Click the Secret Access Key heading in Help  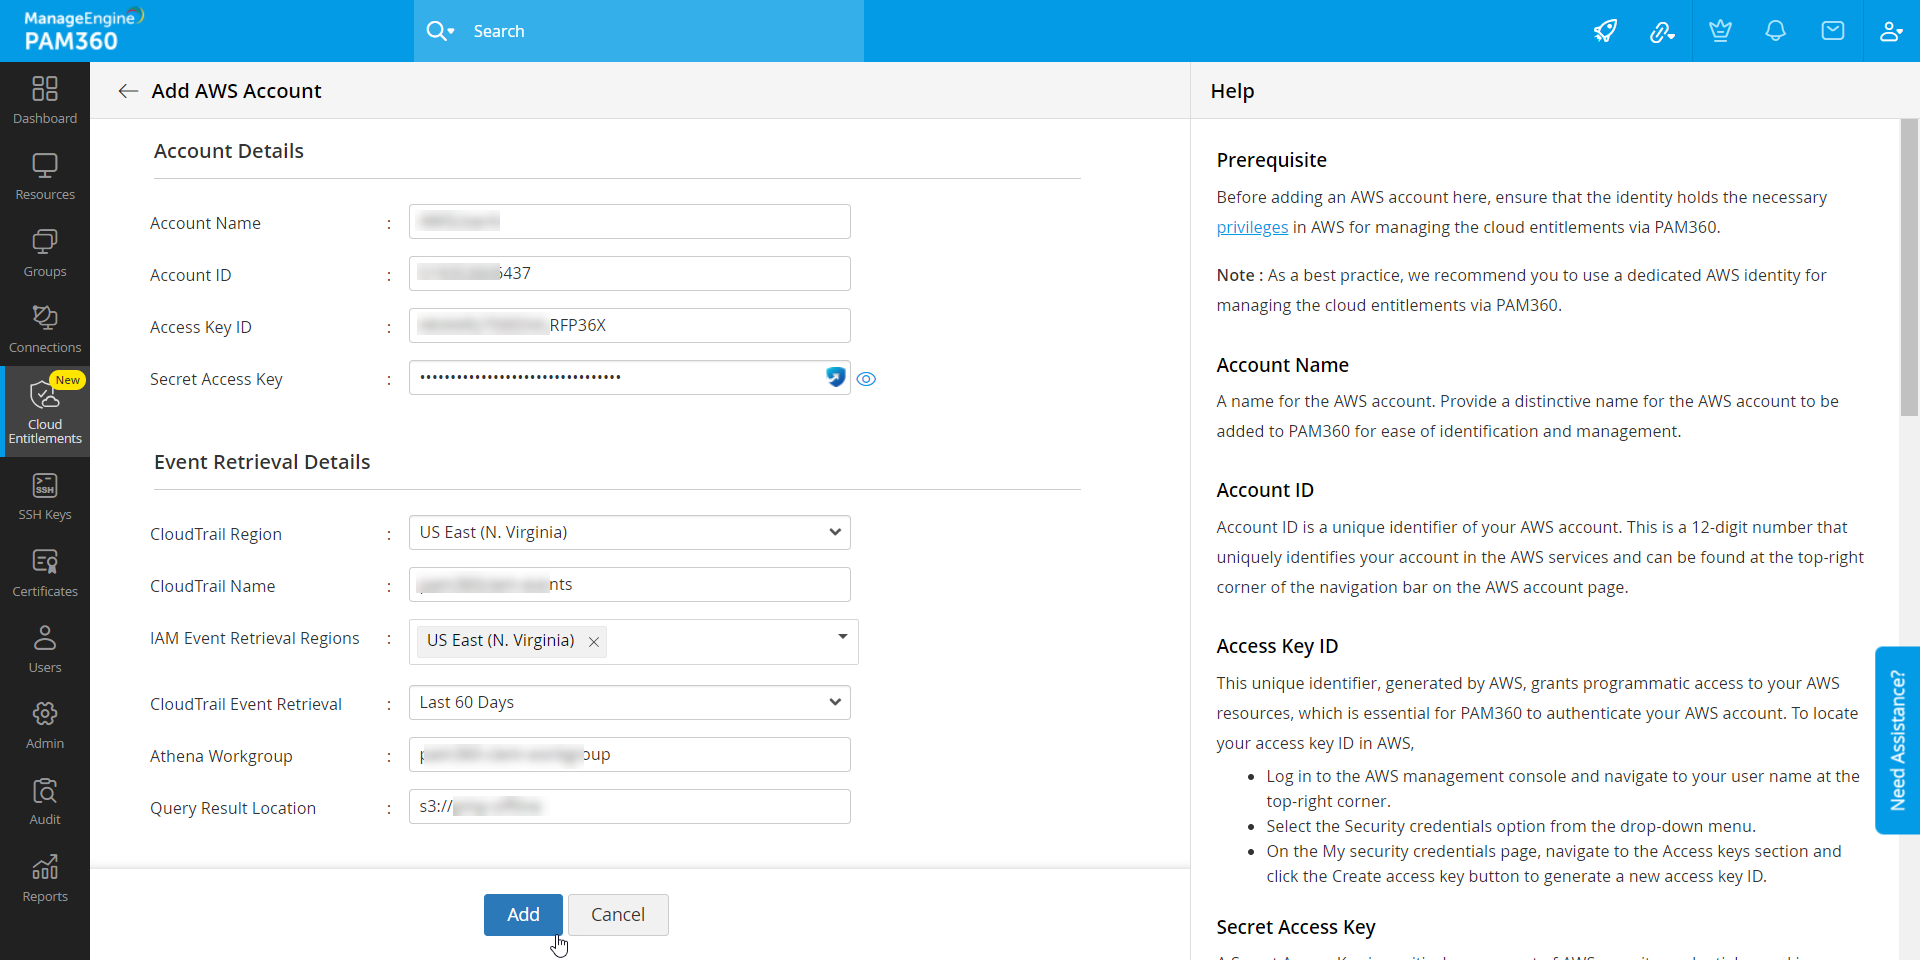click(x=1296, y=928)
